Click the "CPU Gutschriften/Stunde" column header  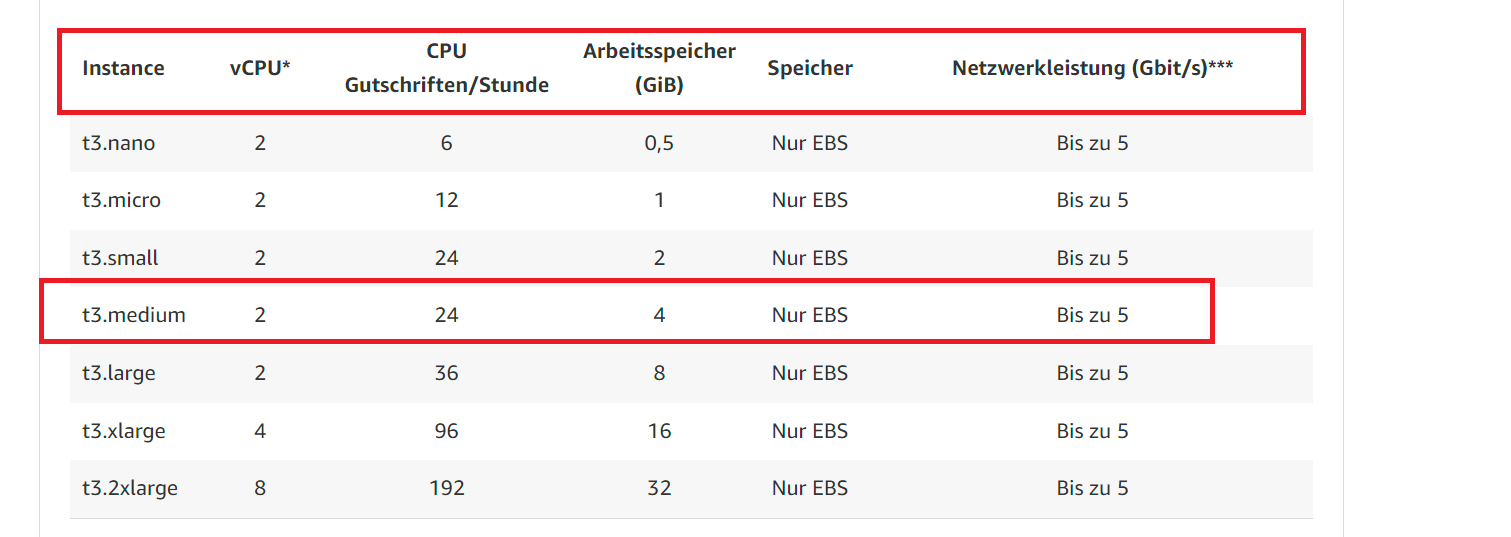[x=447, y=68]
